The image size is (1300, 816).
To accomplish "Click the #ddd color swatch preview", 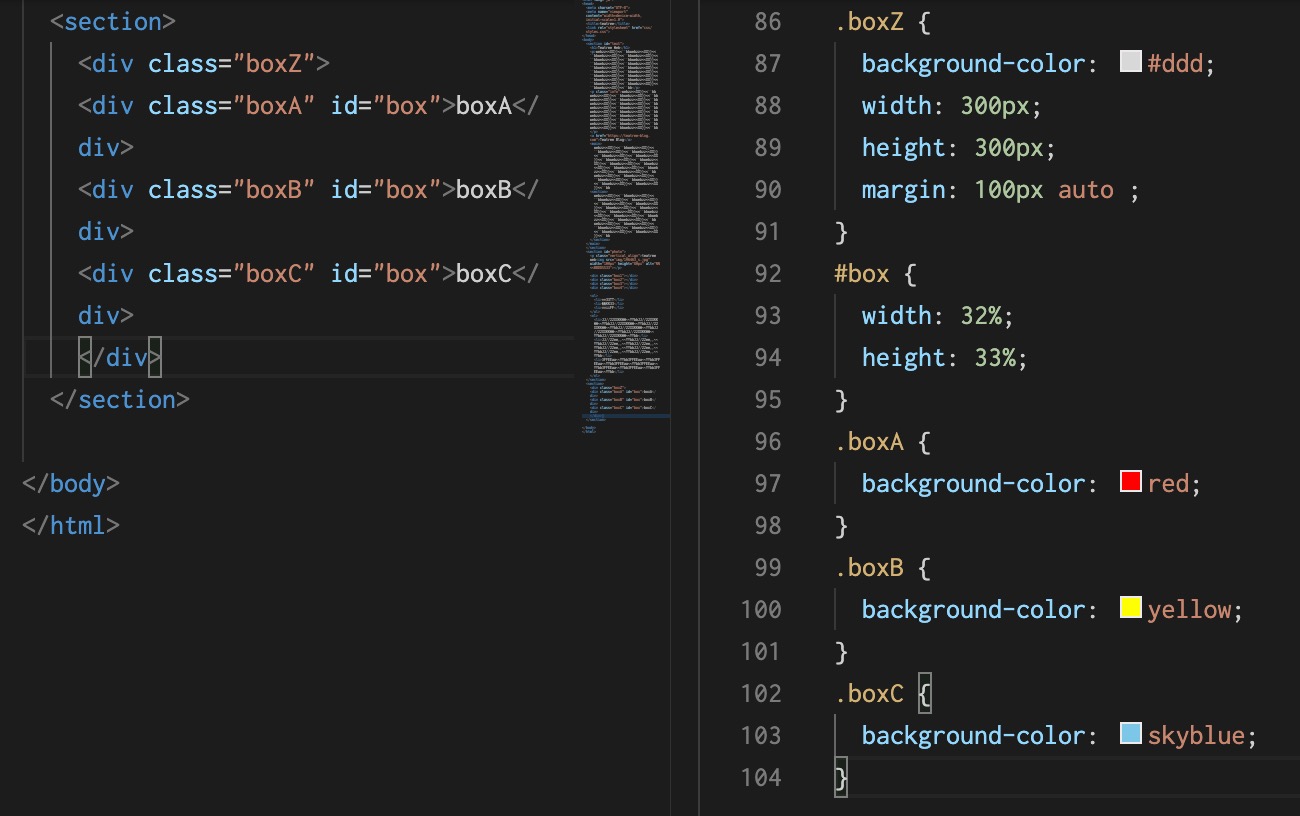I will tap(1129, 61).
